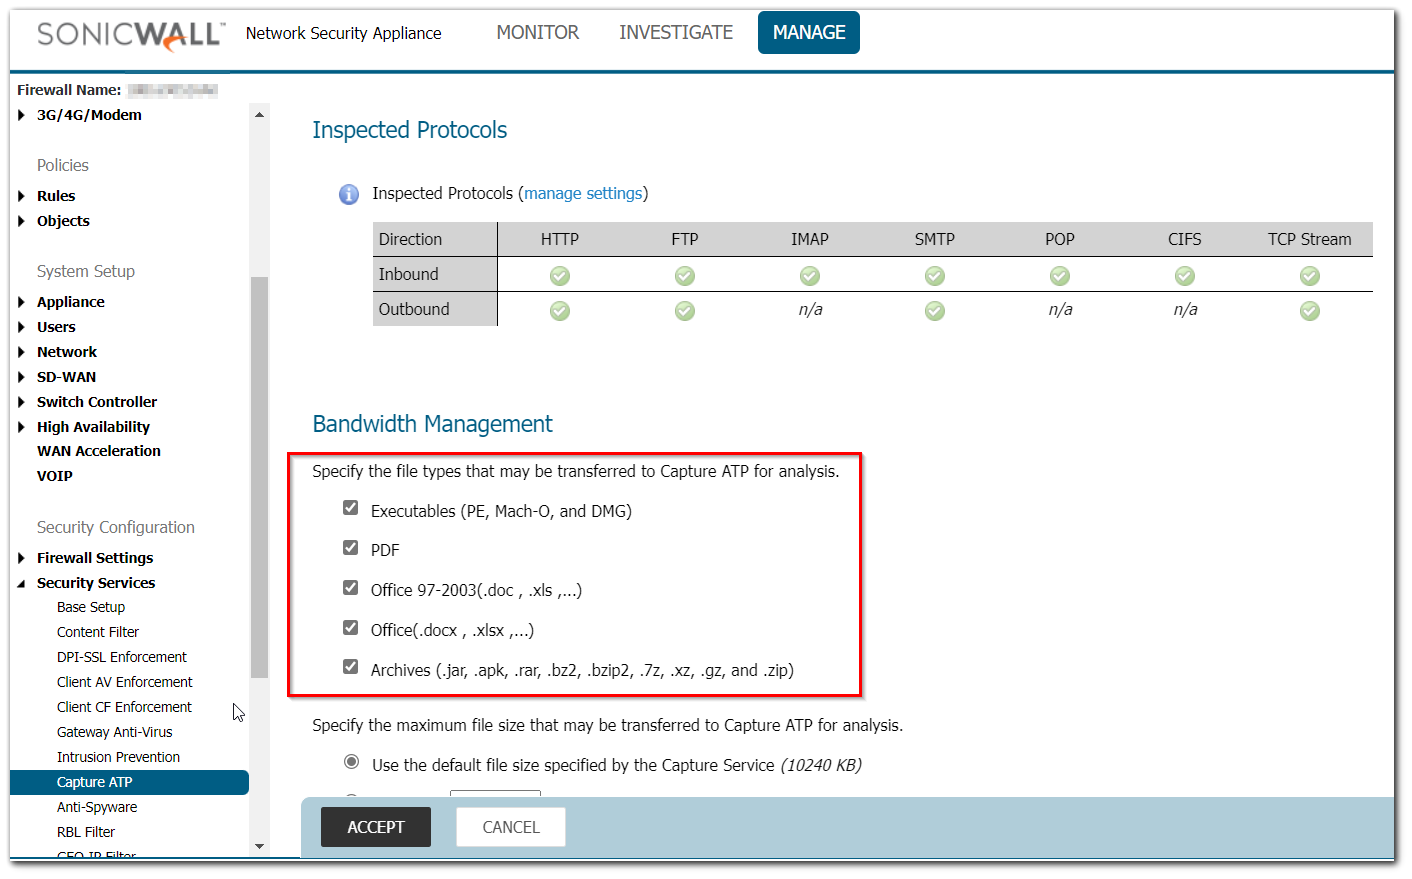1412x879 pixels.
Task: Click the SonicWall logo
Action: pos(131,34)
